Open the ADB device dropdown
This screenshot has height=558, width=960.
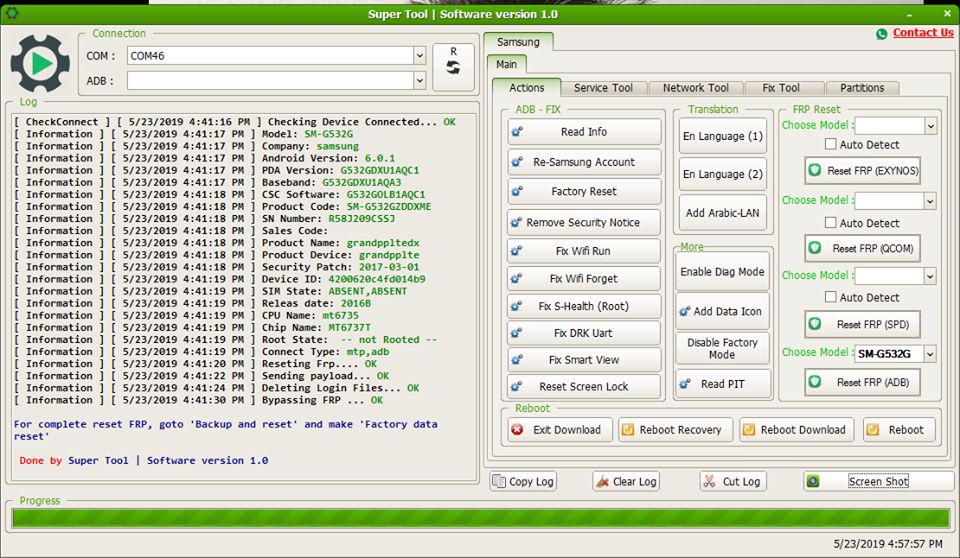(x=419, y=80)
